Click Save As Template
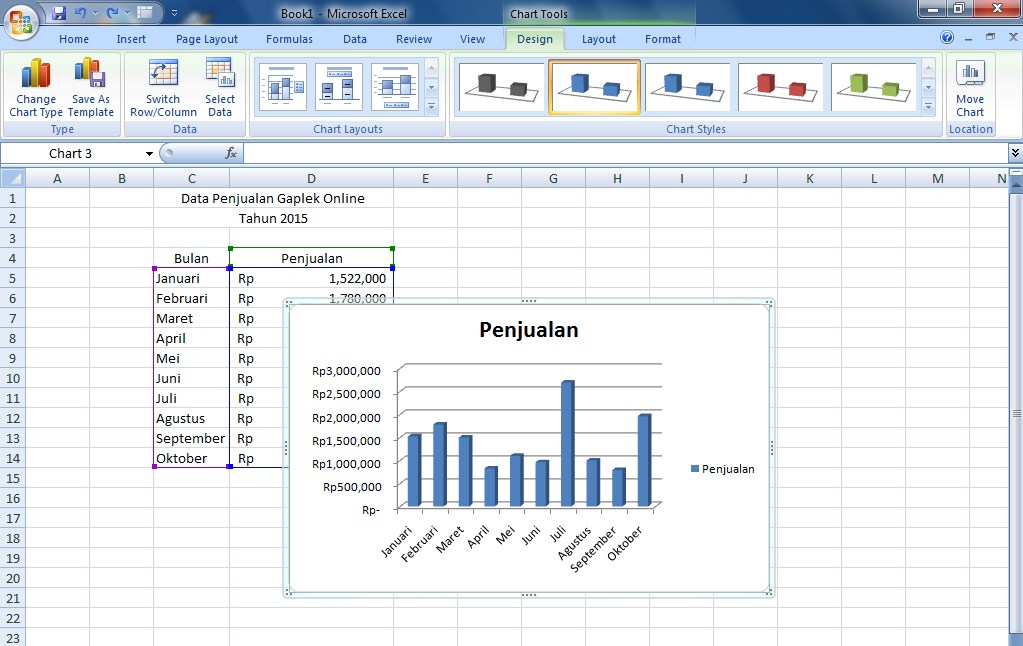 click(x=91, y=88)
